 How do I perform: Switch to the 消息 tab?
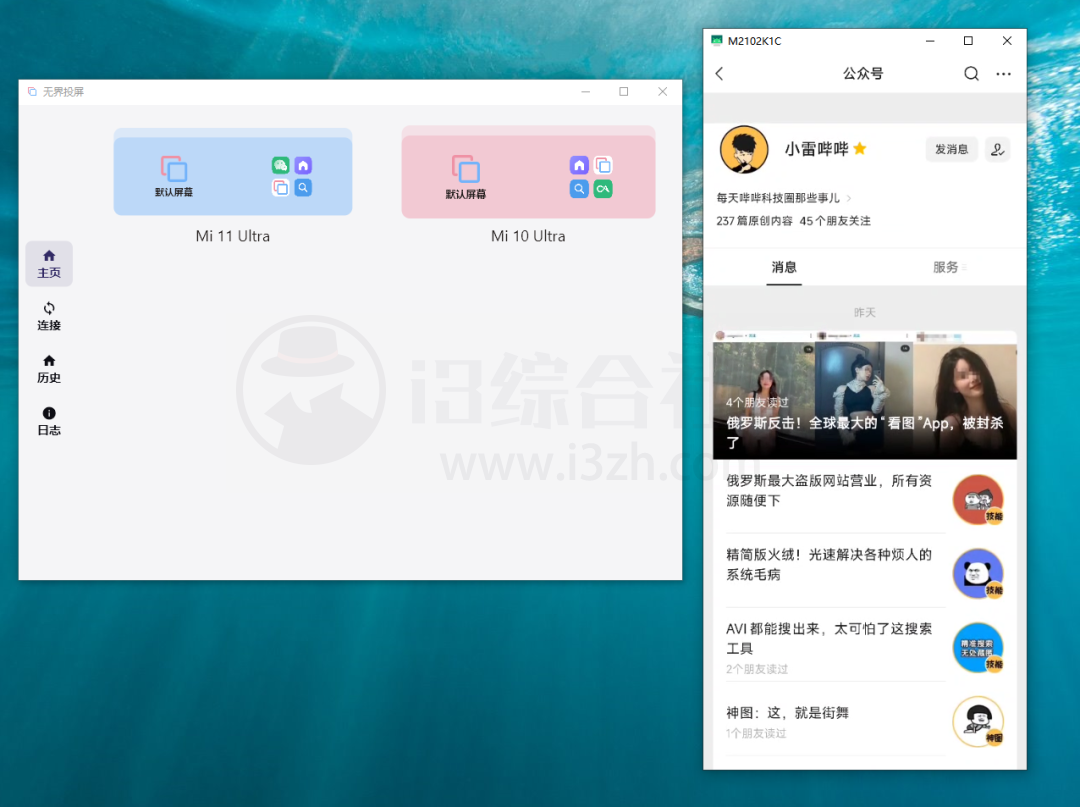[784, 268]
